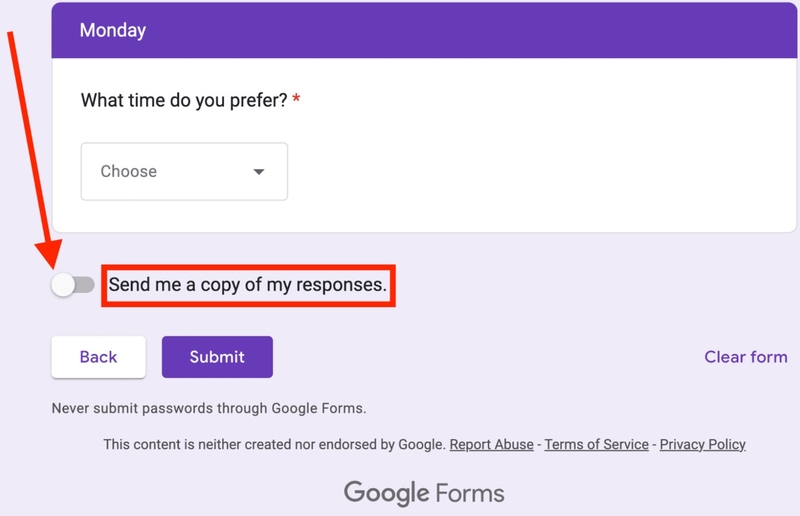Click the 'Clear form' link
The image size is (800, 516).
click(x=745, y=357)
